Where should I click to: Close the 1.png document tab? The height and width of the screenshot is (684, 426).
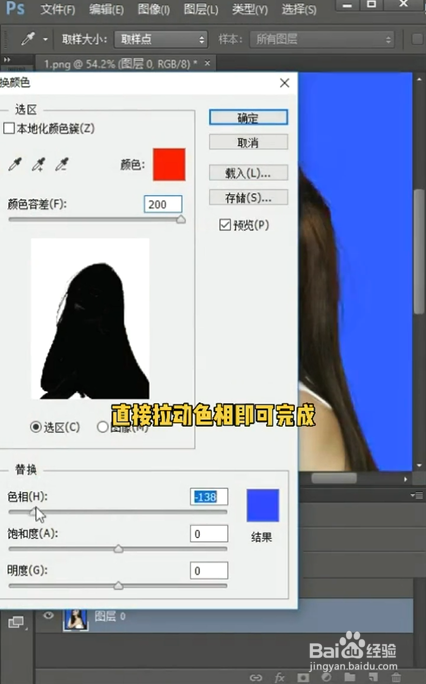[208, 63]
